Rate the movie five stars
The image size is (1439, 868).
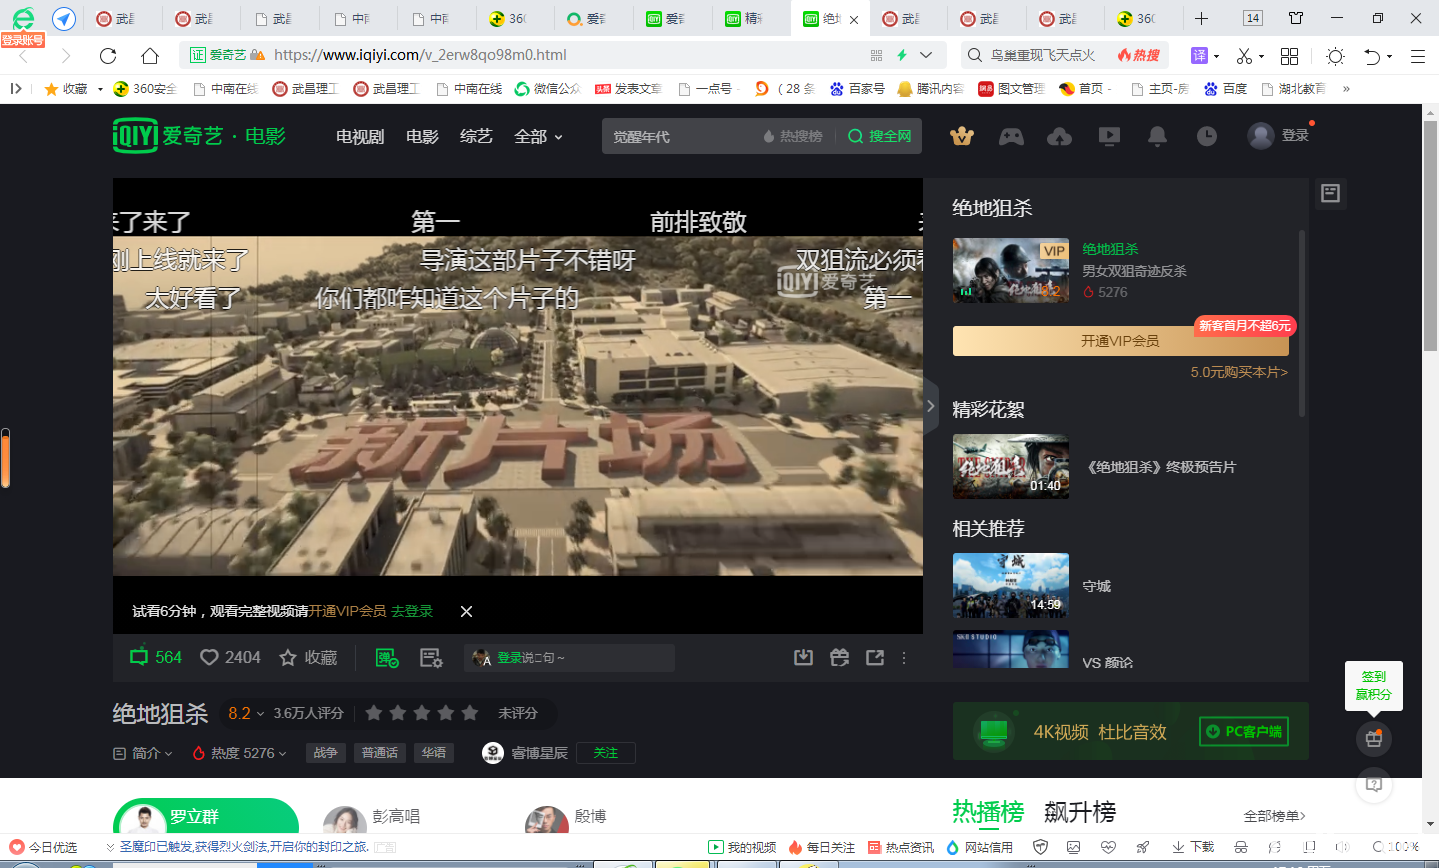pyautogui.click(x=470, y=713)
